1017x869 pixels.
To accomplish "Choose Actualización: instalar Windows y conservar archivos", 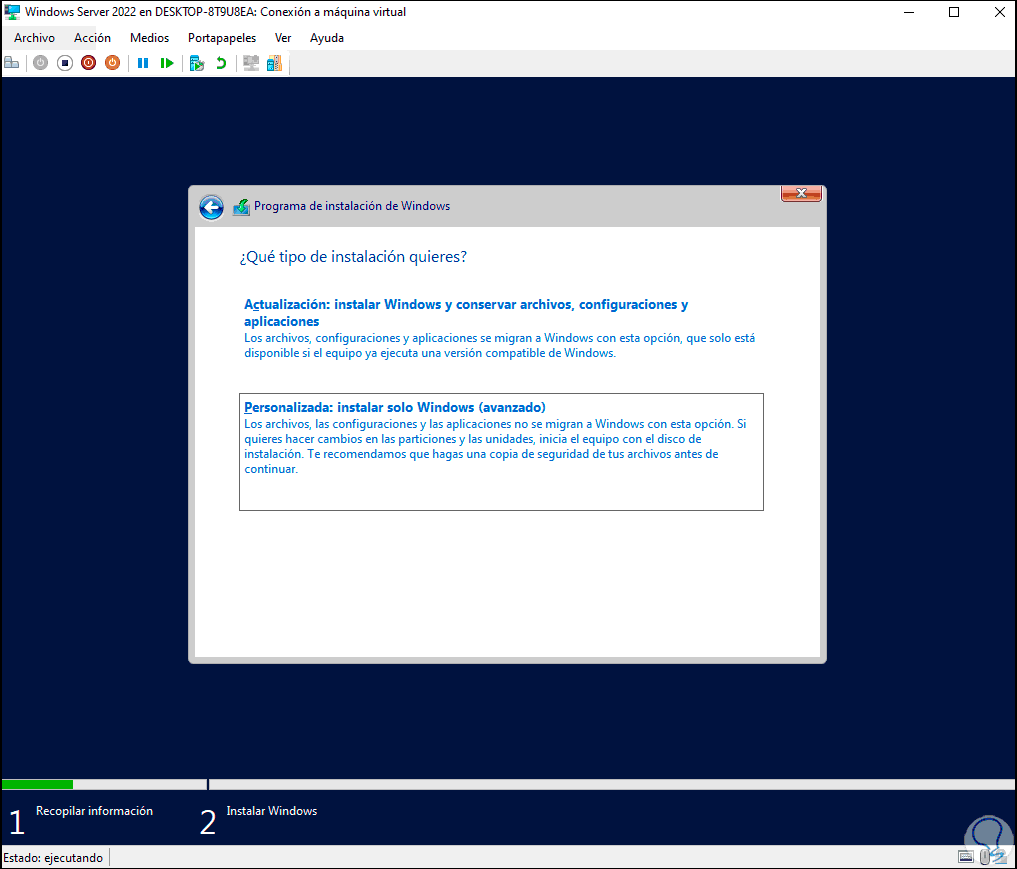I will tap(501, 328).
